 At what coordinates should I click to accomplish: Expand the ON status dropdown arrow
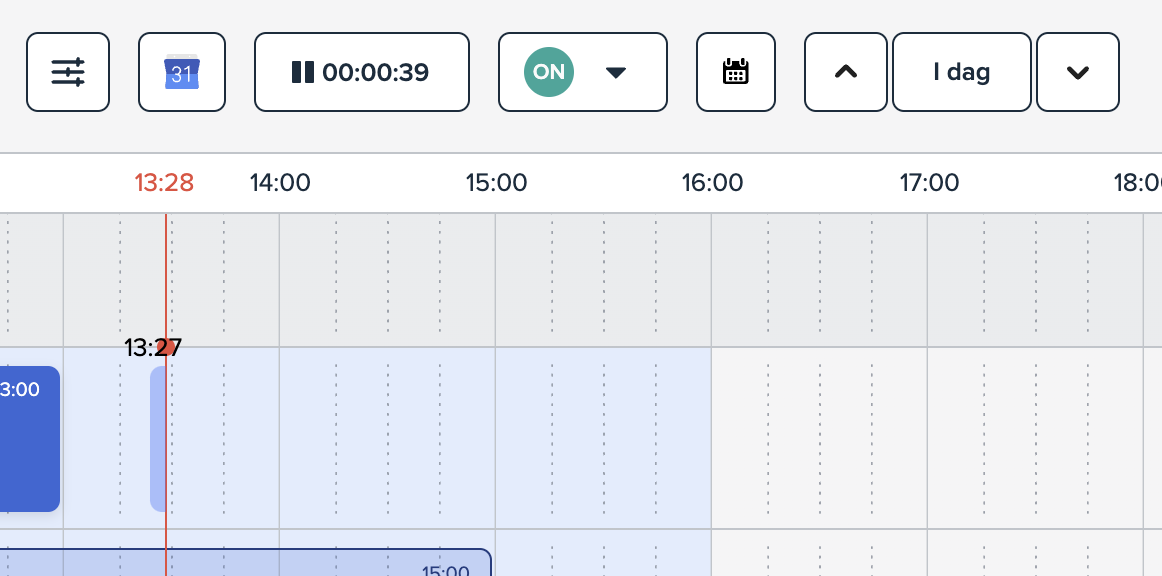point(616,72)
